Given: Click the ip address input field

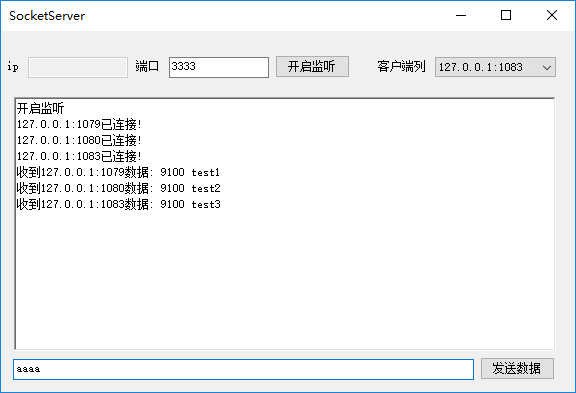Looking at the screenshot, I should (x=78, y=67).
